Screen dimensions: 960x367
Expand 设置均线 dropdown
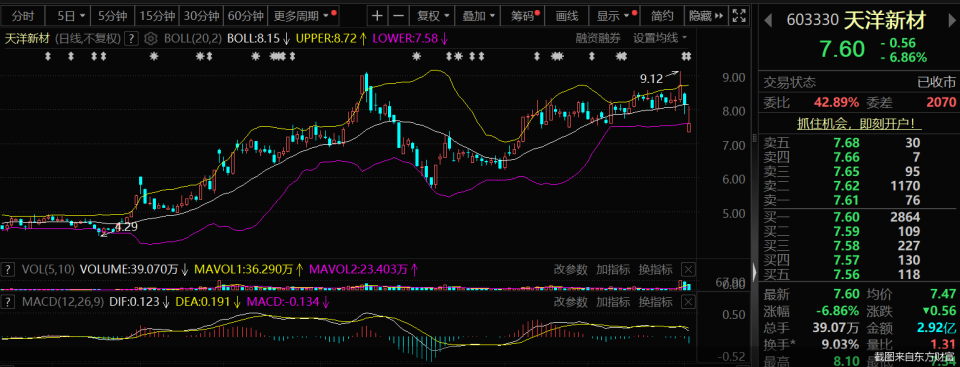point(659,38)
